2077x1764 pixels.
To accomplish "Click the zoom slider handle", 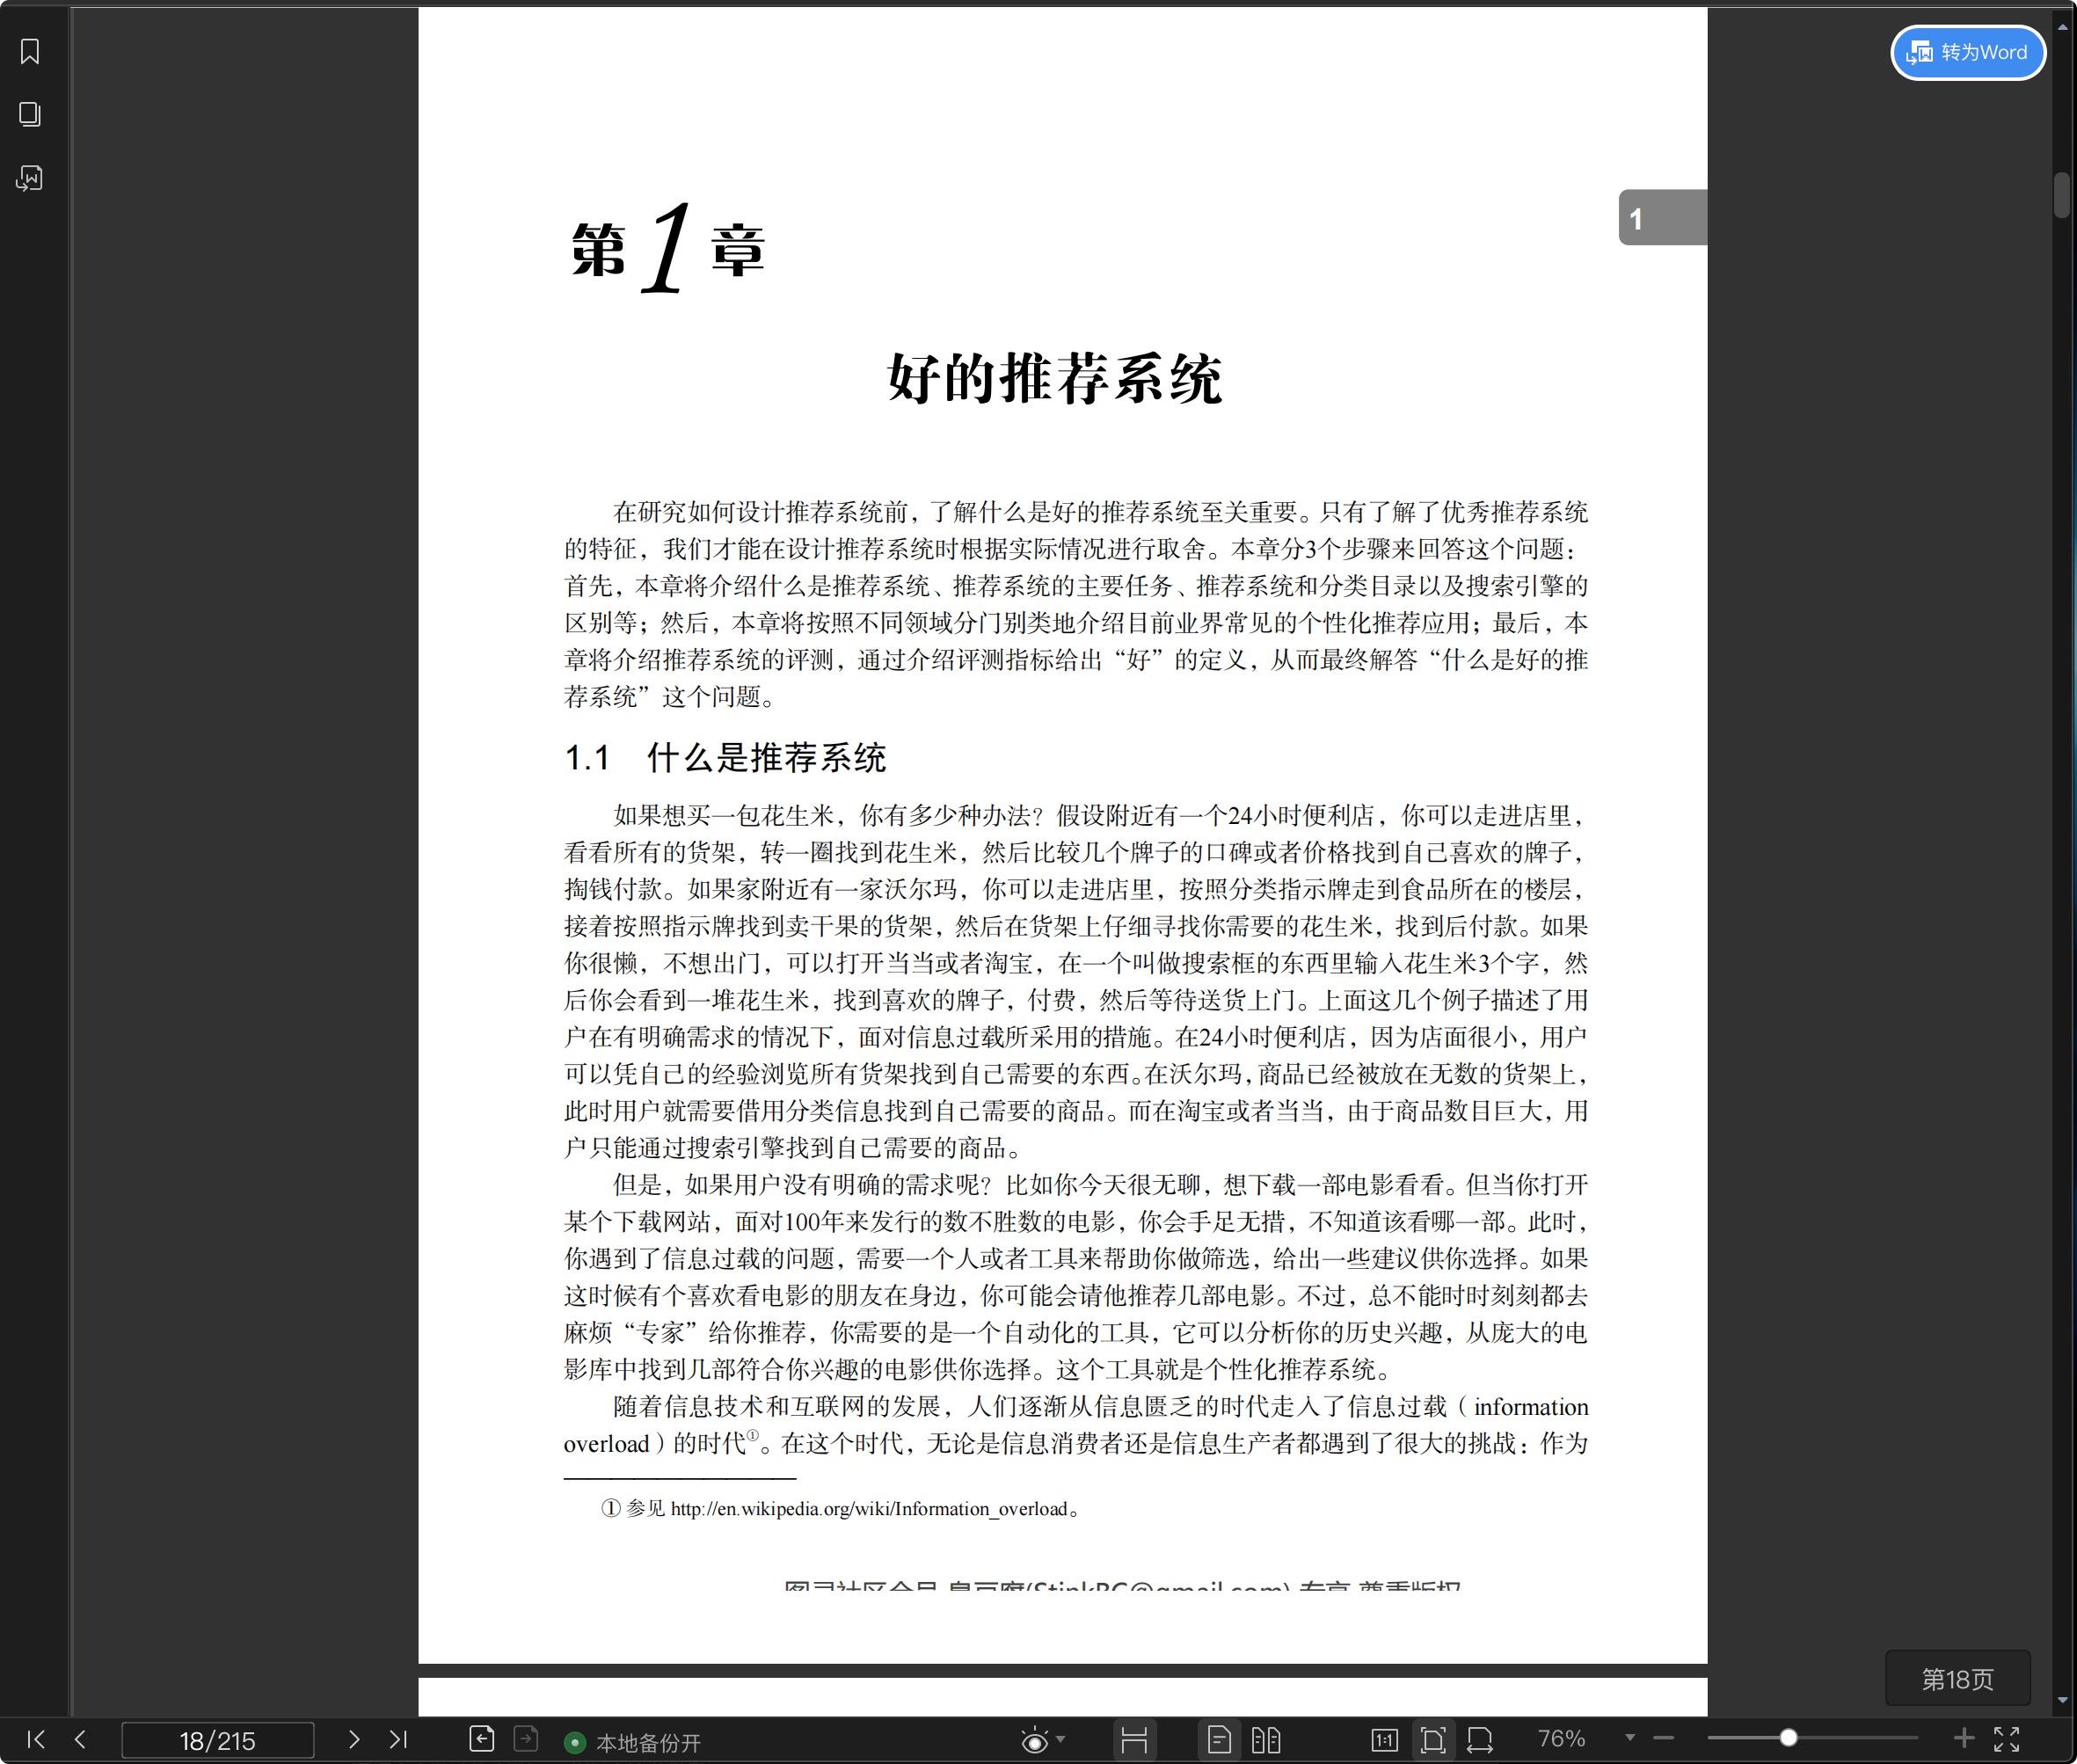I will [x=1788, y=1738].
